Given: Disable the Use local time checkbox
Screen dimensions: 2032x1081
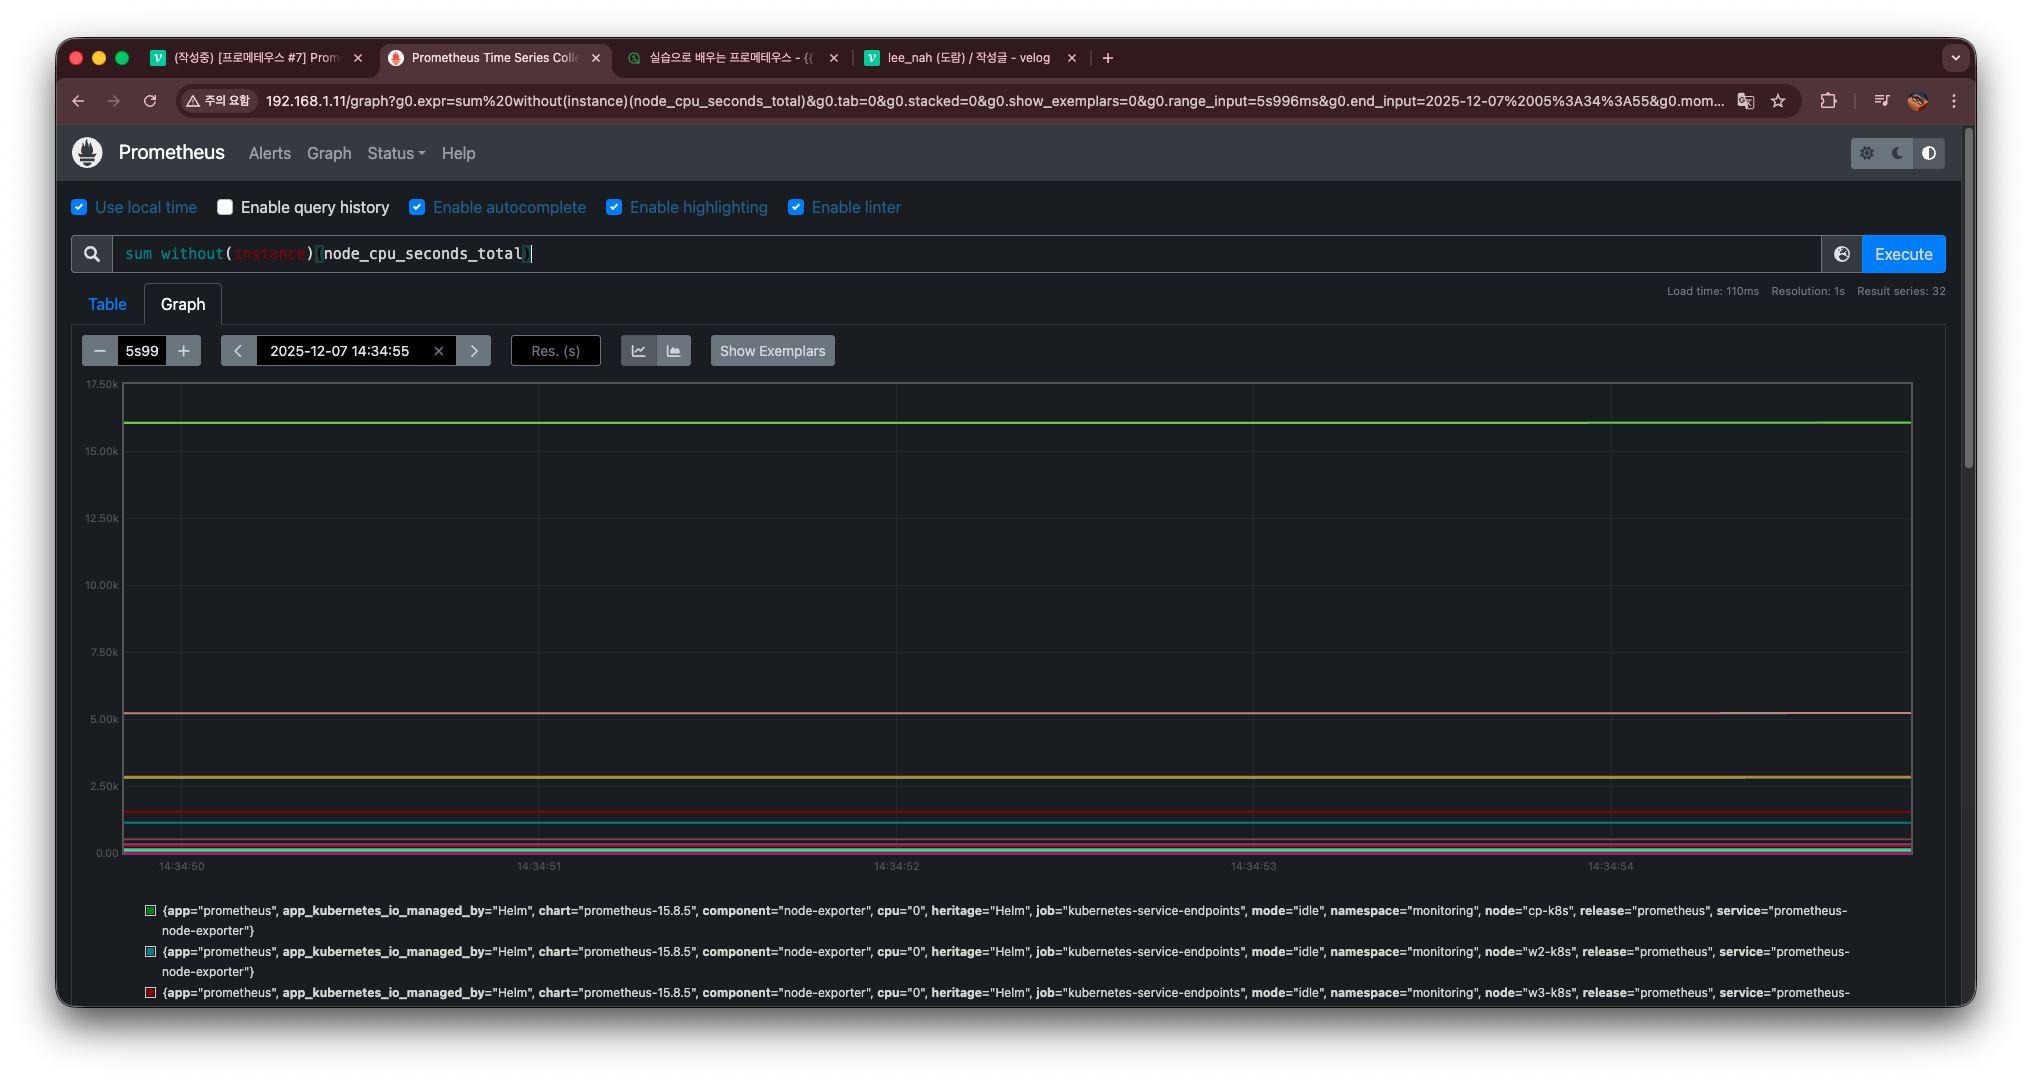Looking at the screenshot, I should tap(79, 207).
